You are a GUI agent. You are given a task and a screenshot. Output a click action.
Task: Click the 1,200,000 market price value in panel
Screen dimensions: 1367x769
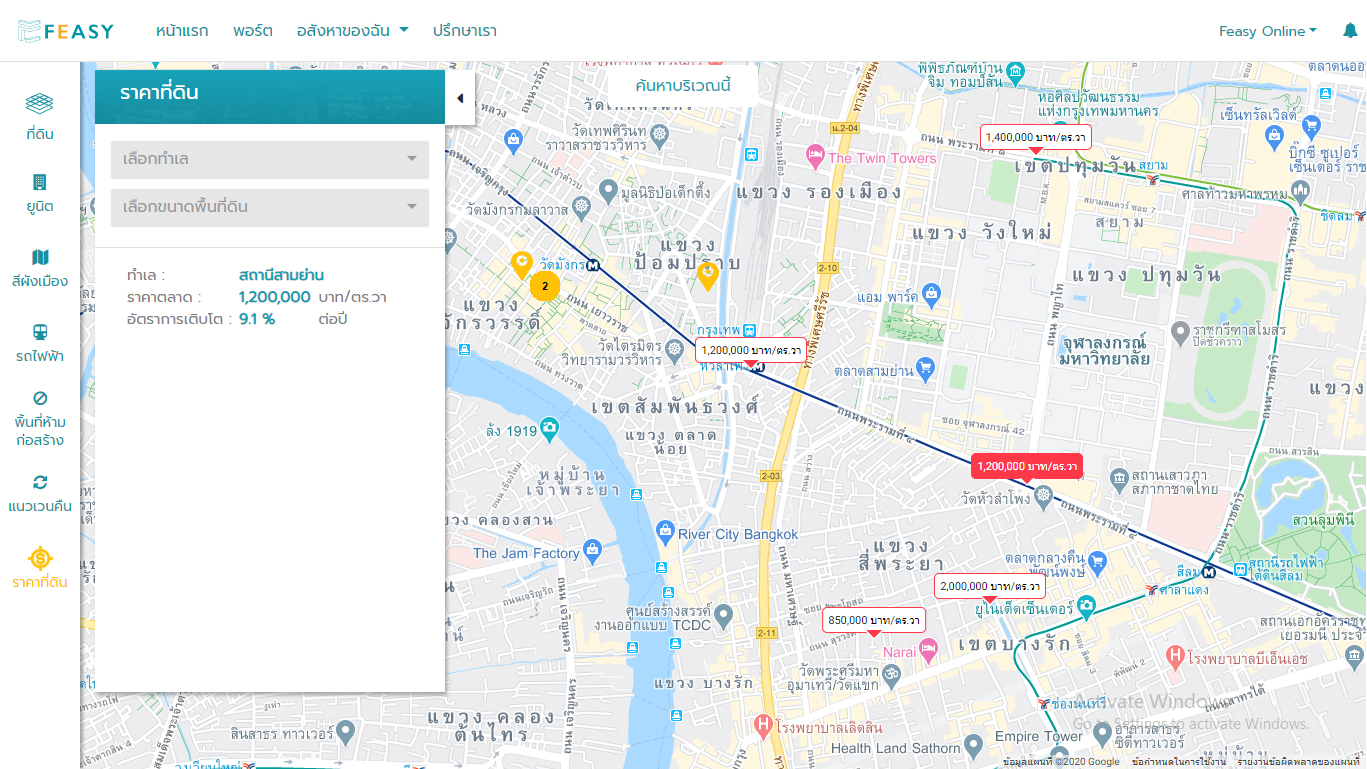(275, 297)
